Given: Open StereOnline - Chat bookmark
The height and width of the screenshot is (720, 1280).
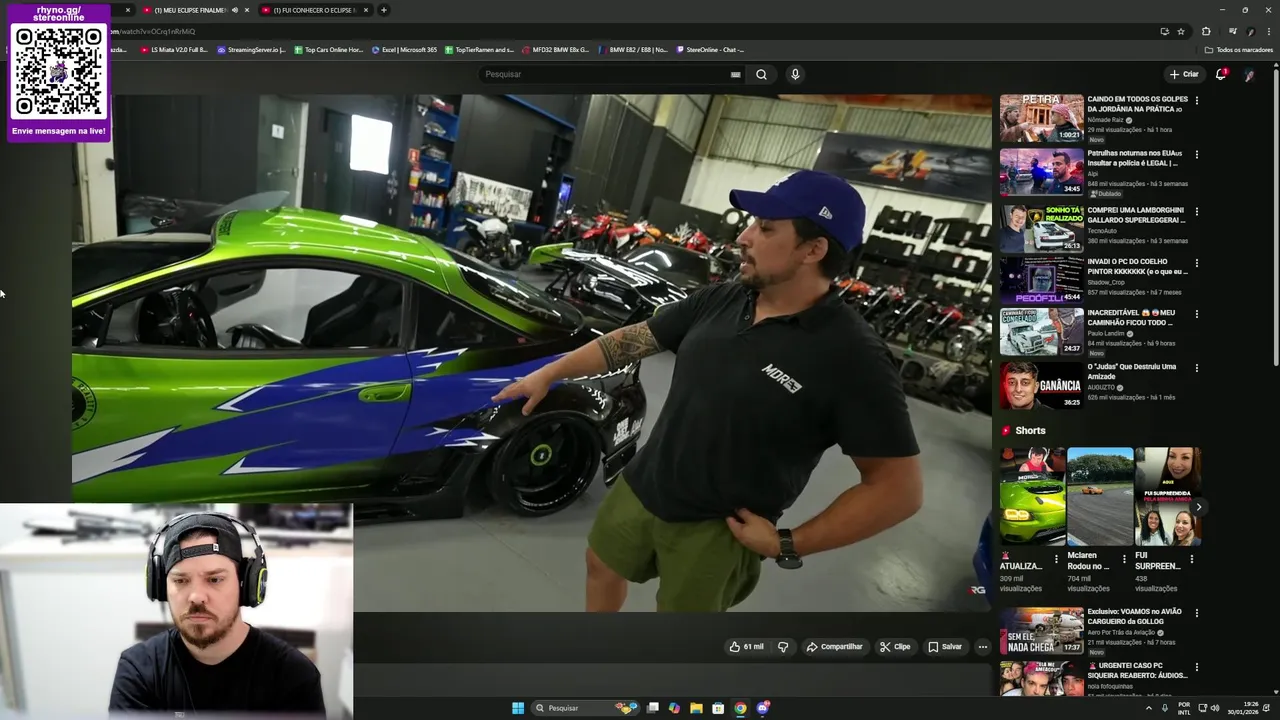Looking at the screenshot, I should click(710, 49).
